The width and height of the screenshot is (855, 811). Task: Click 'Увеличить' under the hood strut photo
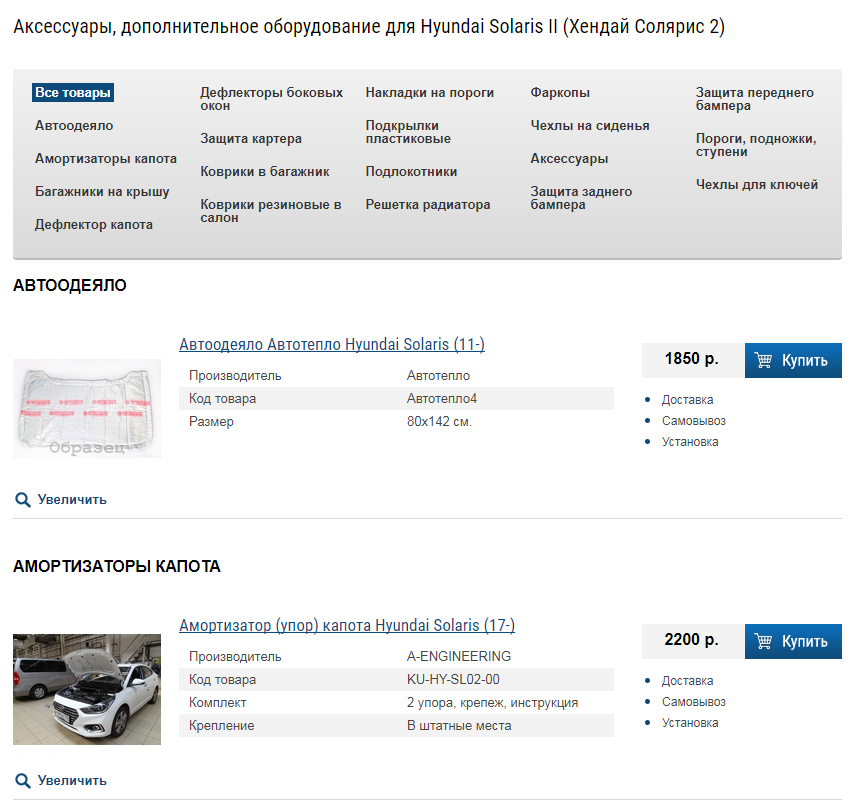coord(72,780)
